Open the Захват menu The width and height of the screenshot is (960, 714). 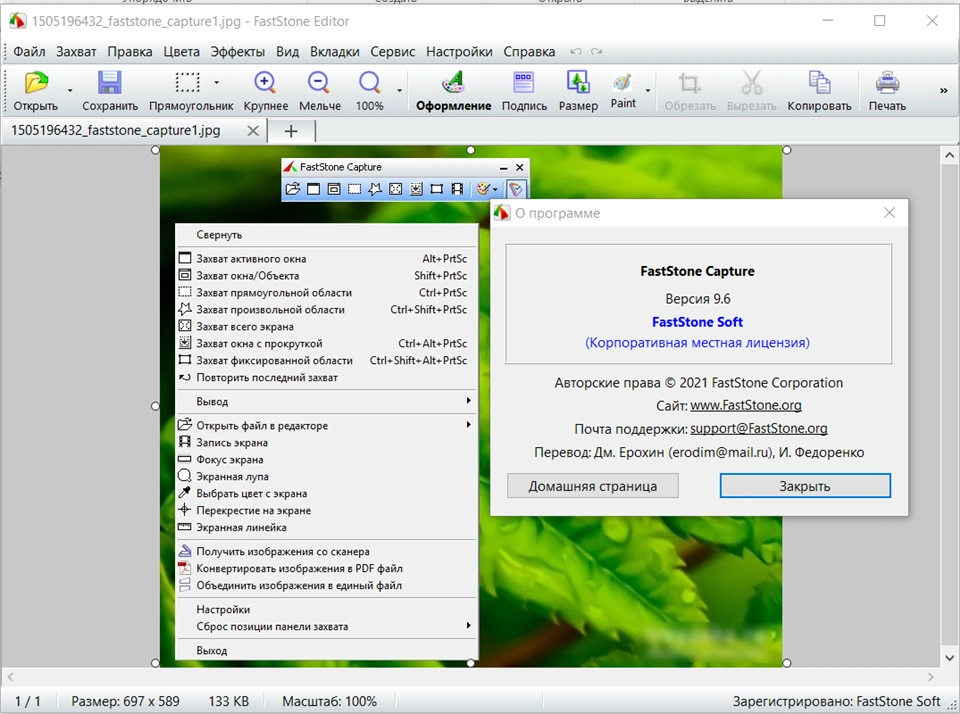click(x=76, y=51)
